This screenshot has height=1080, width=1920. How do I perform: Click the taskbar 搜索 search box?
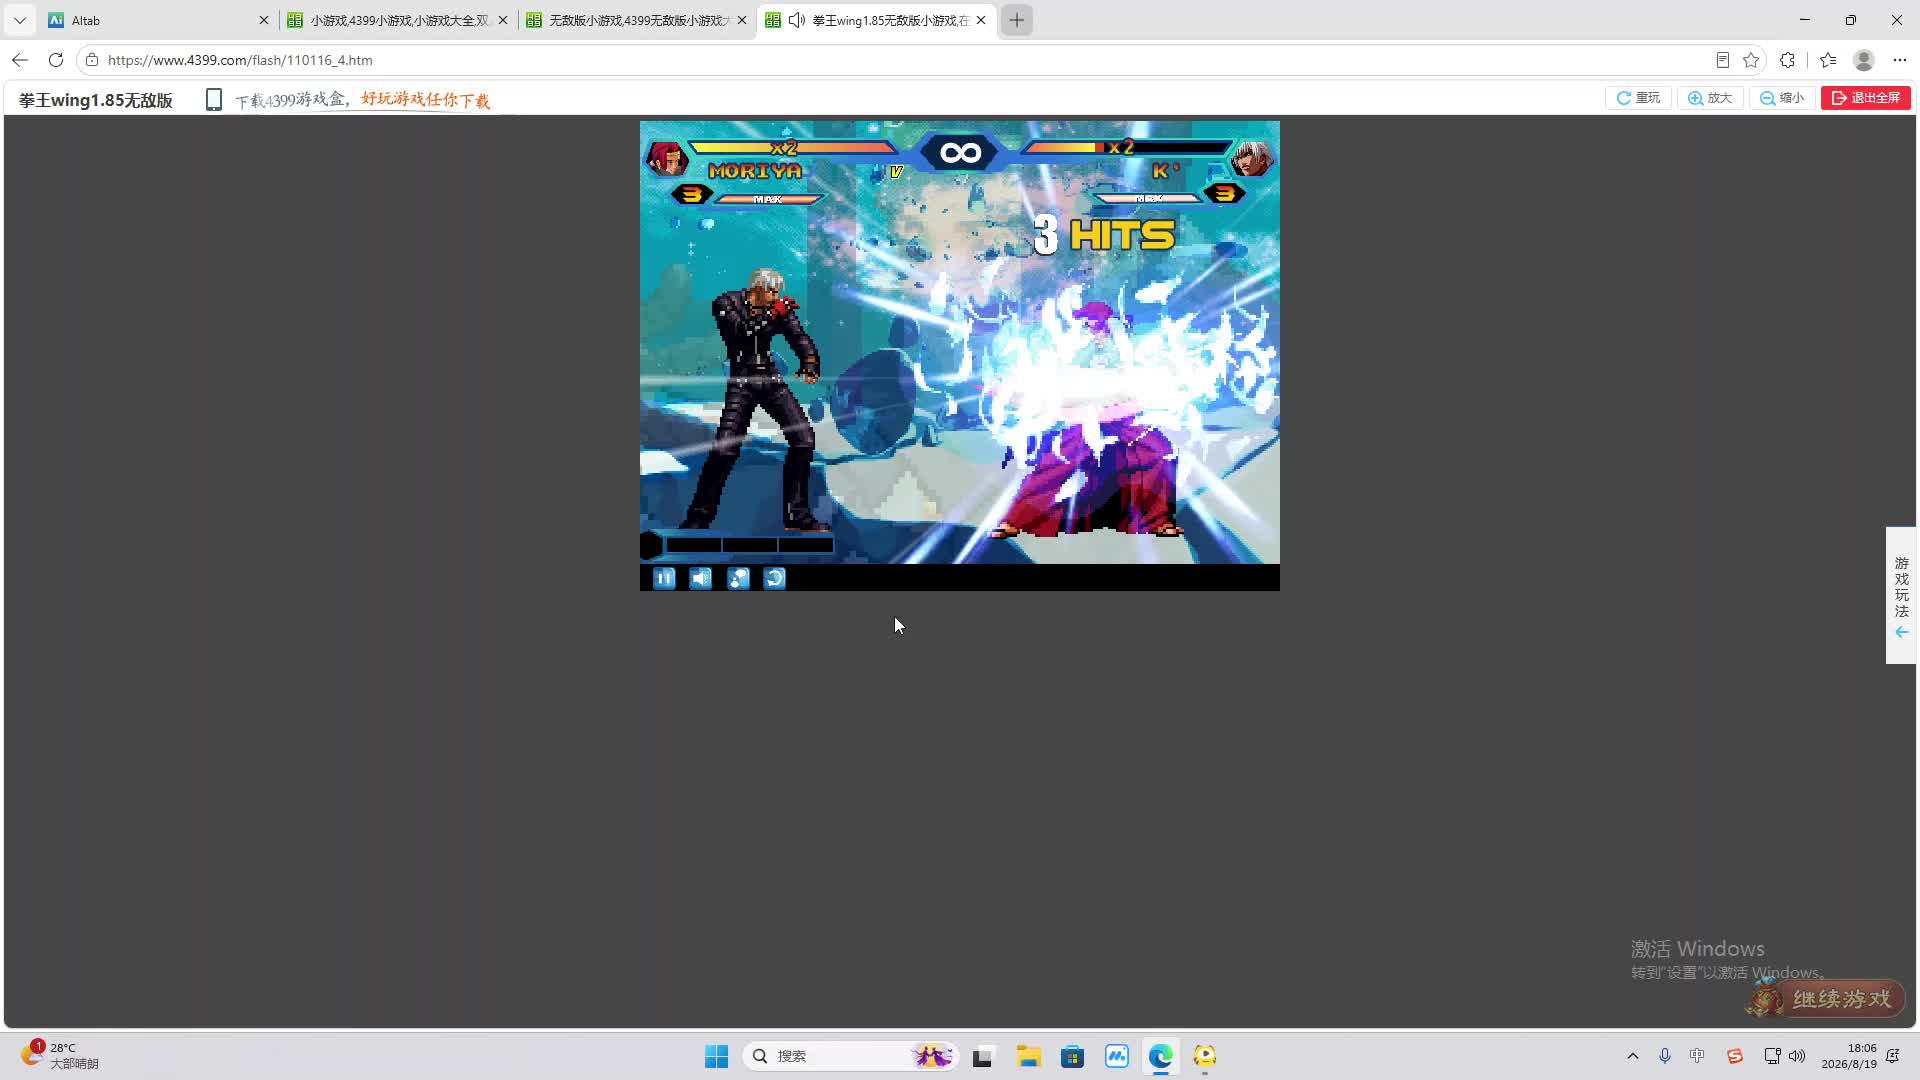tap(851, 1056)
